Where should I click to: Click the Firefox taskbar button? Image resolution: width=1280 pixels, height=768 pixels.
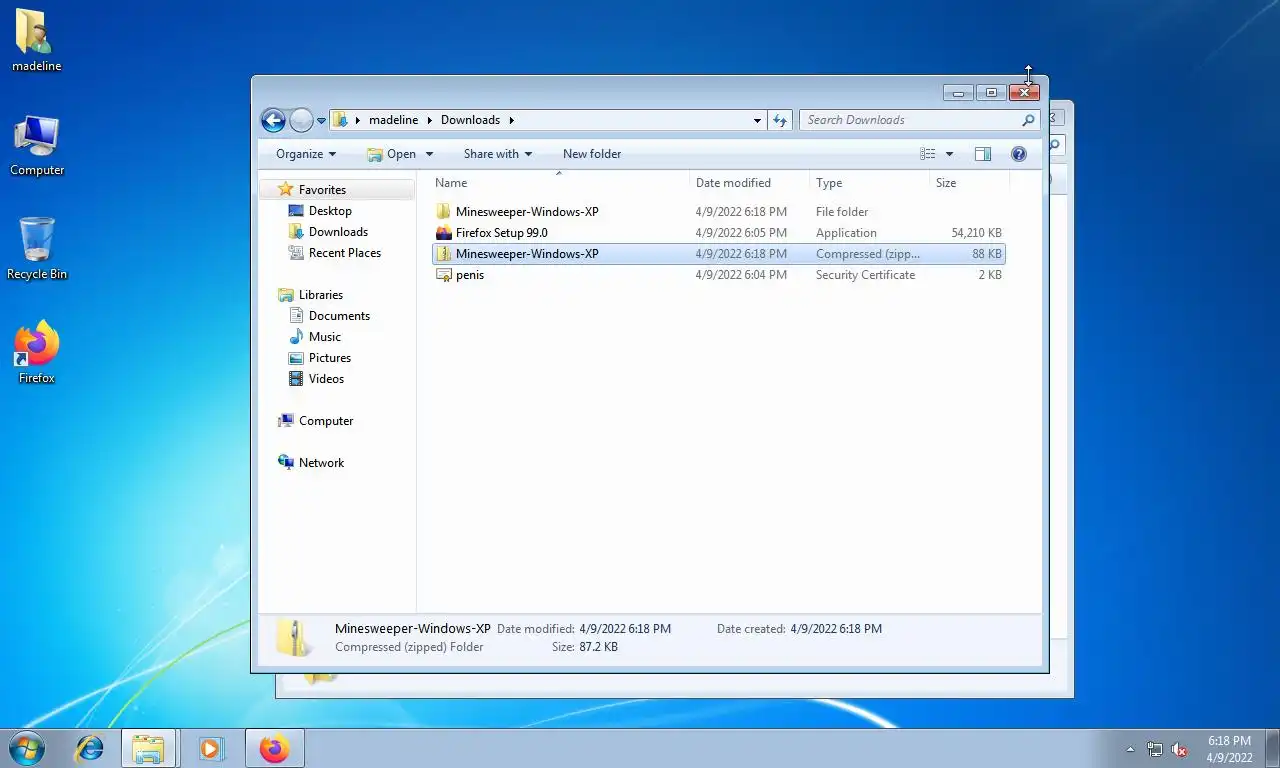tap(274, 748)
